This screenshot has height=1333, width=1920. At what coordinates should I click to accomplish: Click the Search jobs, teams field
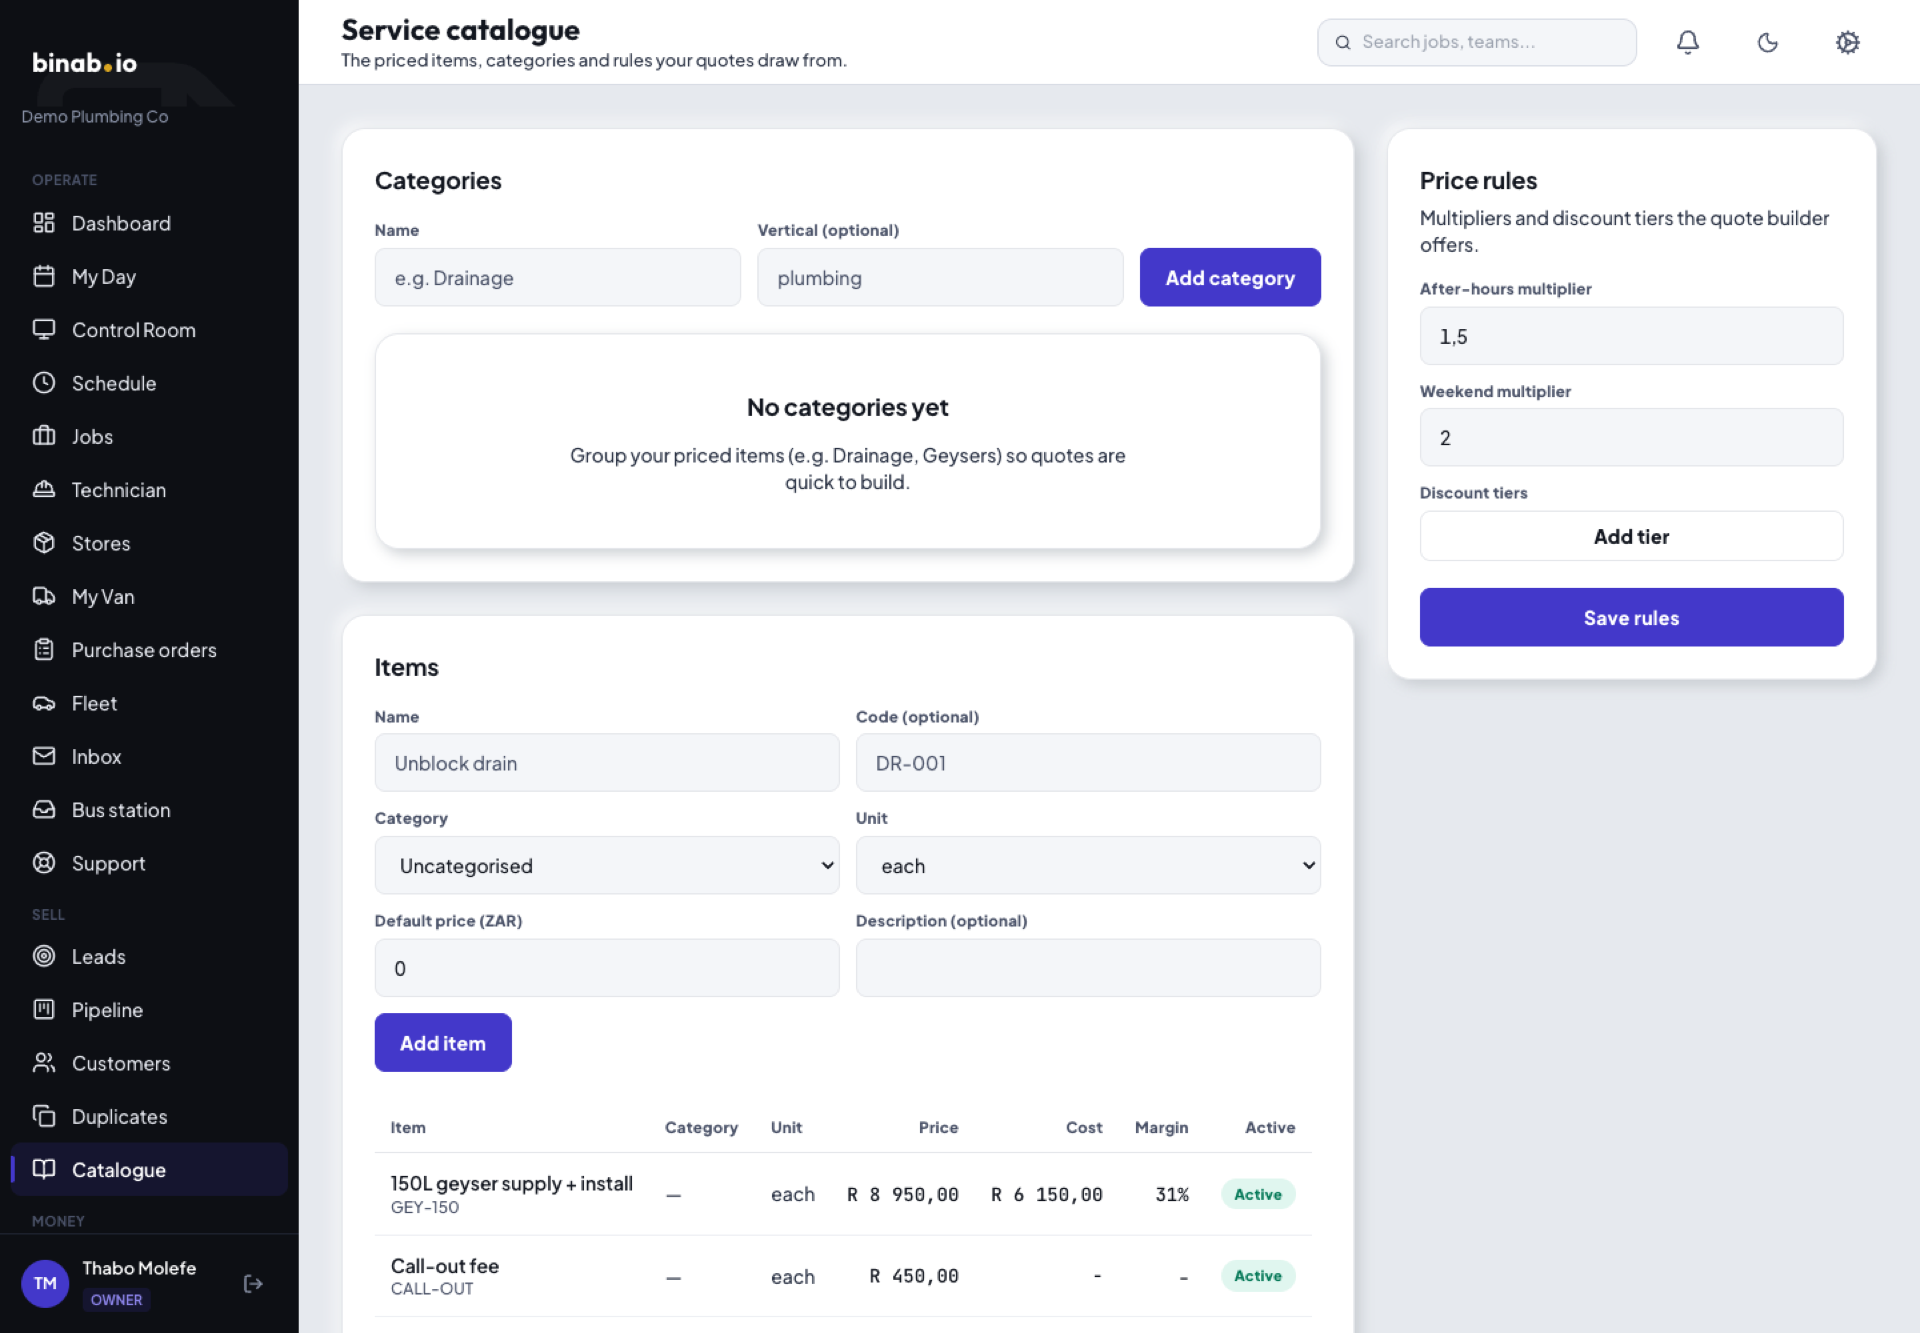(x=1477, y=42)
